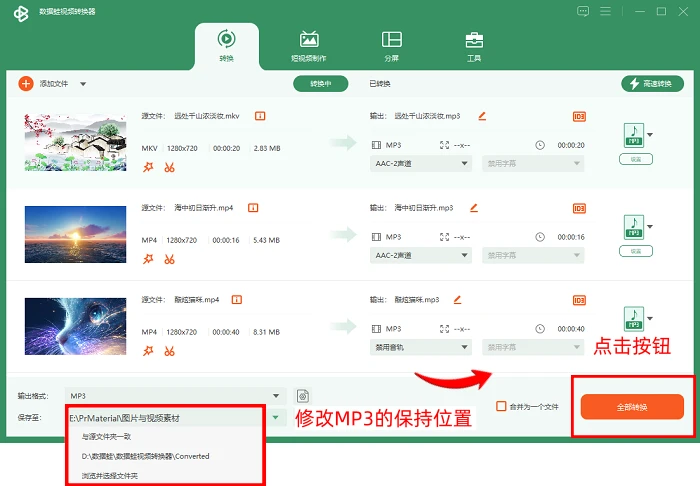
Task: Open the info icon next to 远处千山浓淡妆.mkv
Action: click(x=260, y=116)
